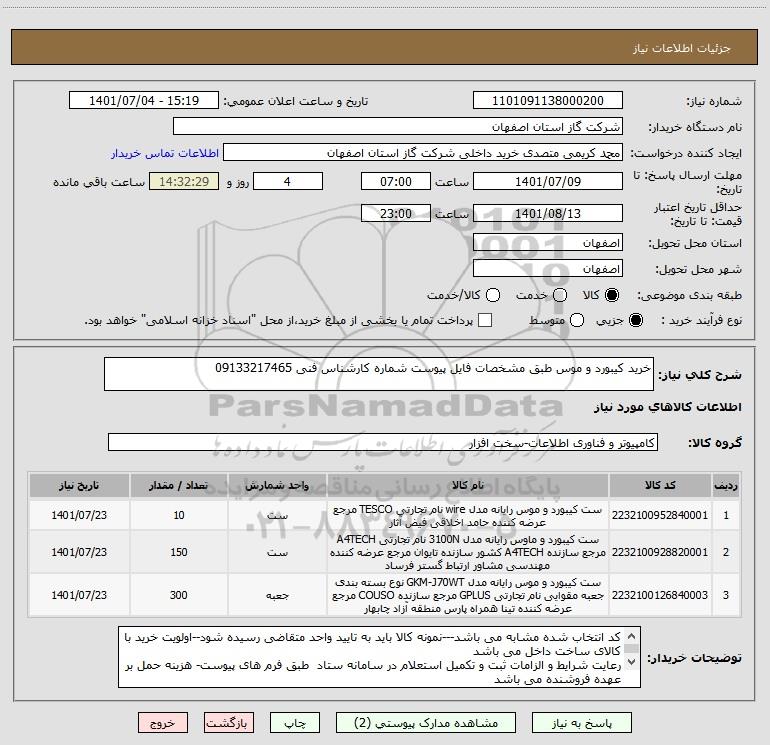This screenshot has width=770, height=745.
Task: Click the بازگشت back button
Action: [229, 723]
